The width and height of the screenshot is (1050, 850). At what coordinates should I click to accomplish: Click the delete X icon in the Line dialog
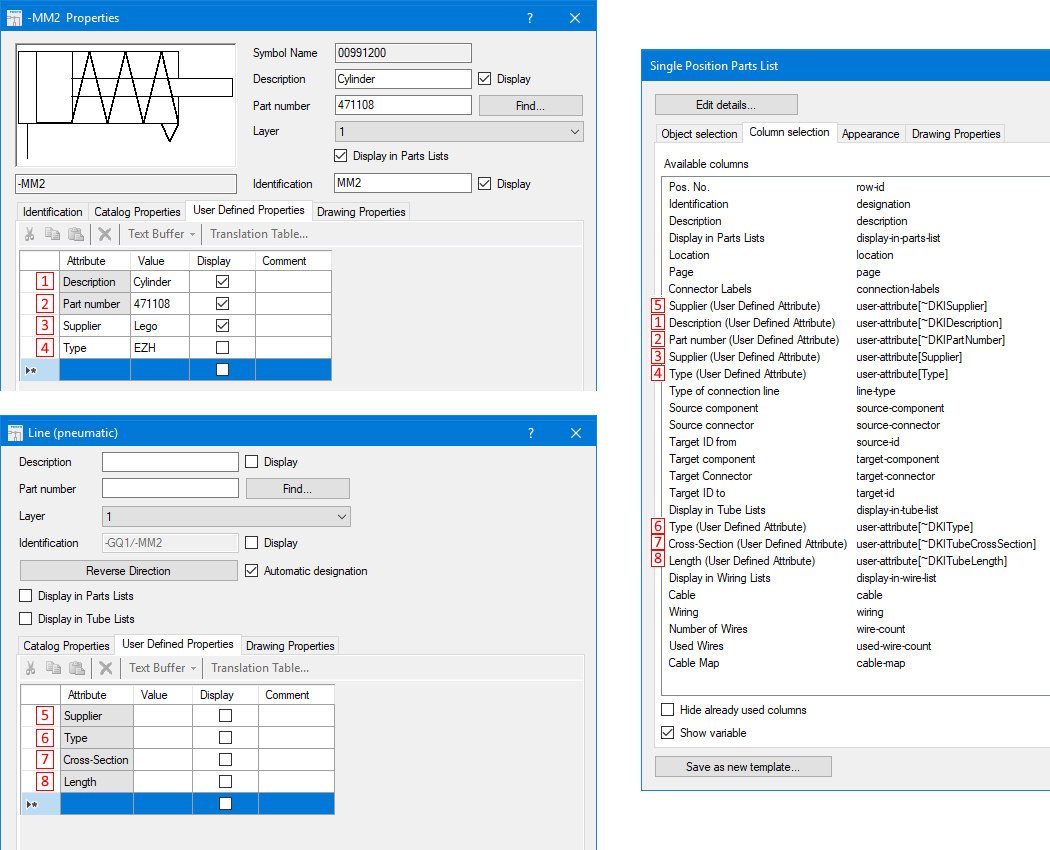(x=104, y=667)
